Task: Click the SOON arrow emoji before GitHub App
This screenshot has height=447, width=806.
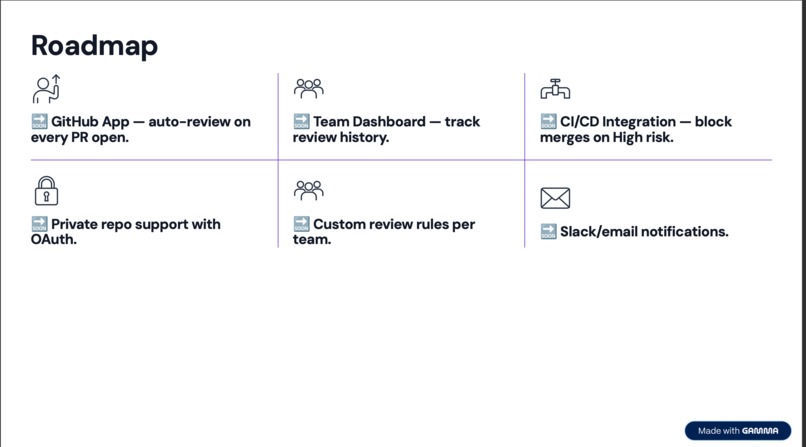Action: pos(39,122)
